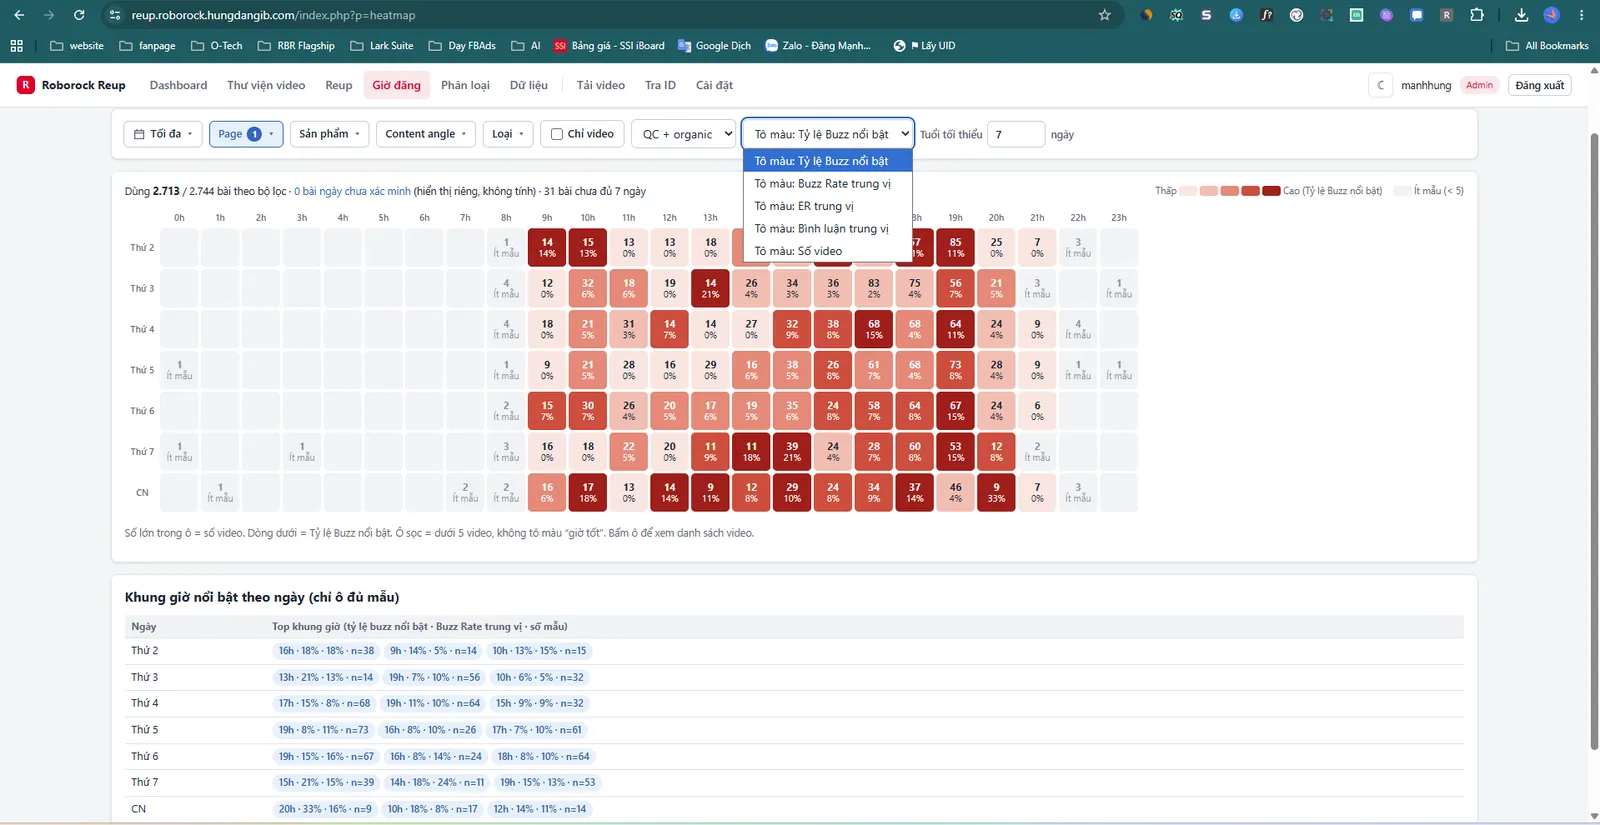This screenshot has width=1600, height=825.
Task: Click the Roborock Reup red logo
Action: pyautogui.click(x=26, y=85)
